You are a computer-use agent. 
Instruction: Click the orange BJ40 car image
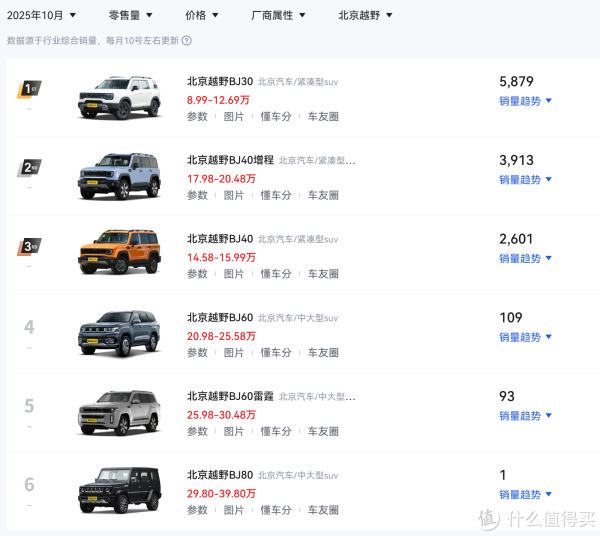click(119, 253)
